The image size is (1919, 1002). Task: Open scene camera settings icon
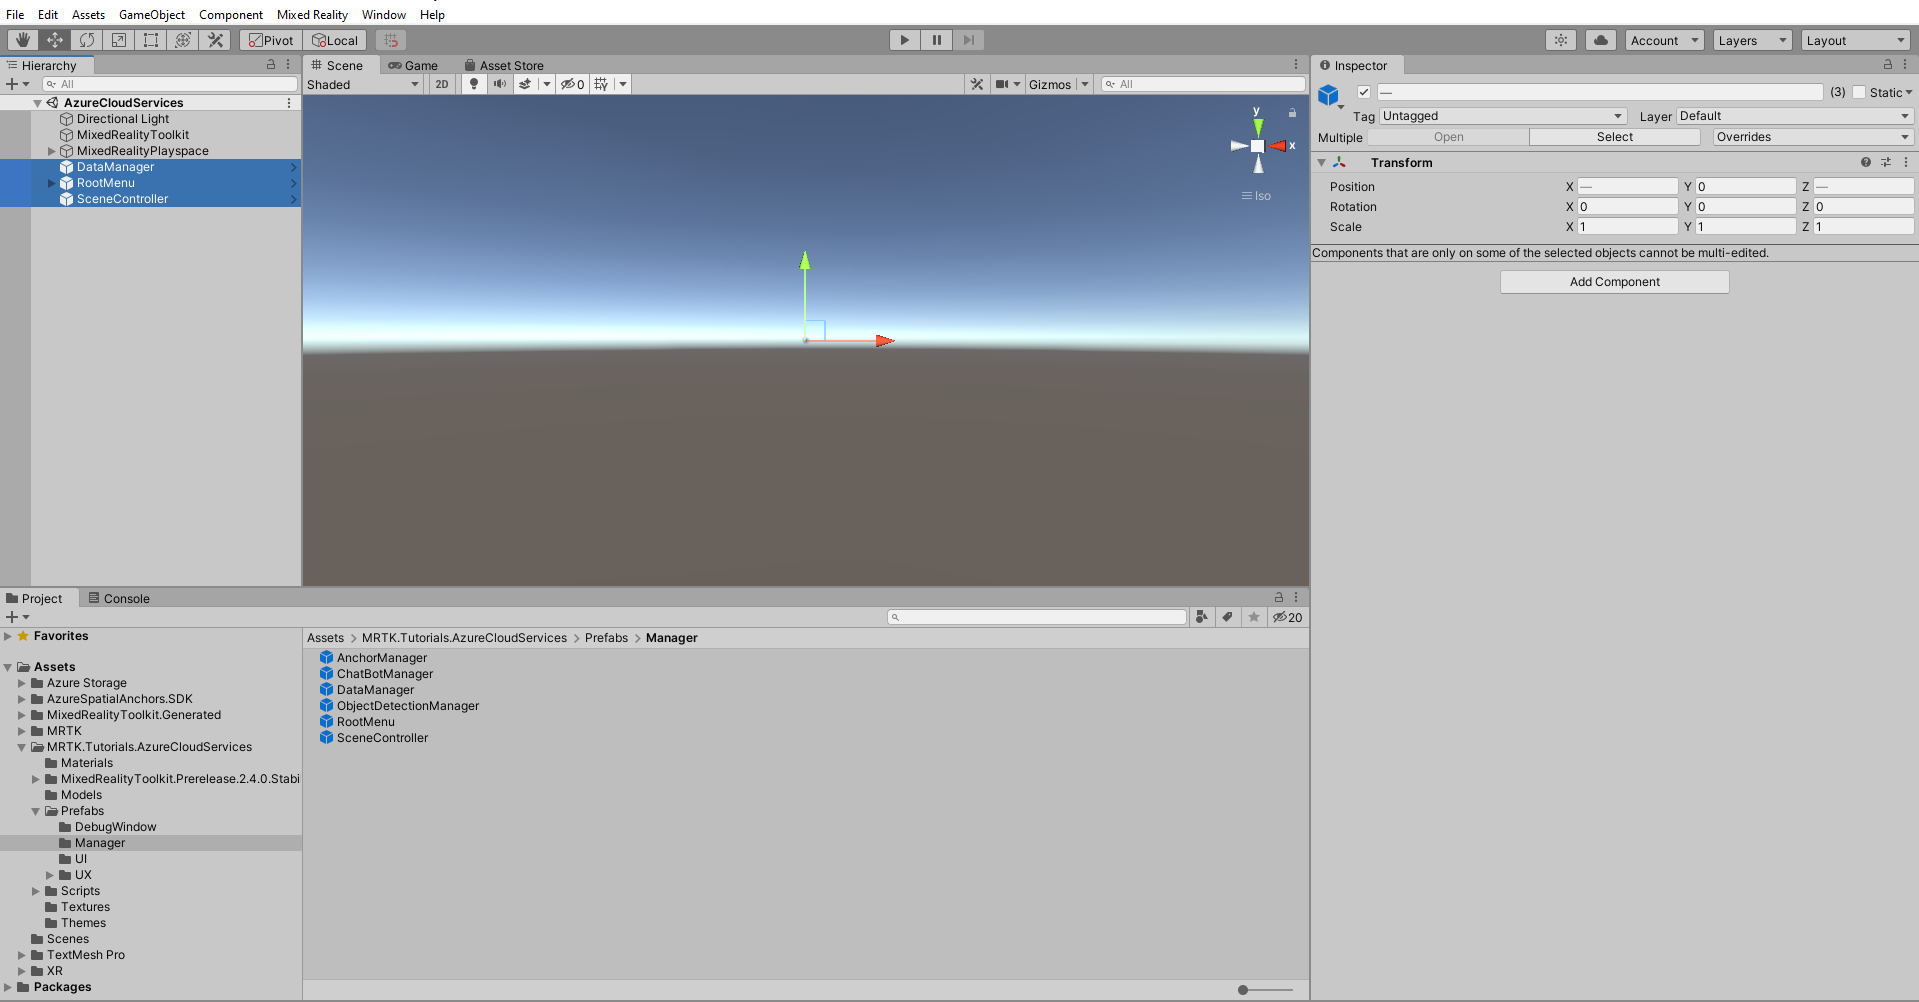click(x=1002, y=84)
